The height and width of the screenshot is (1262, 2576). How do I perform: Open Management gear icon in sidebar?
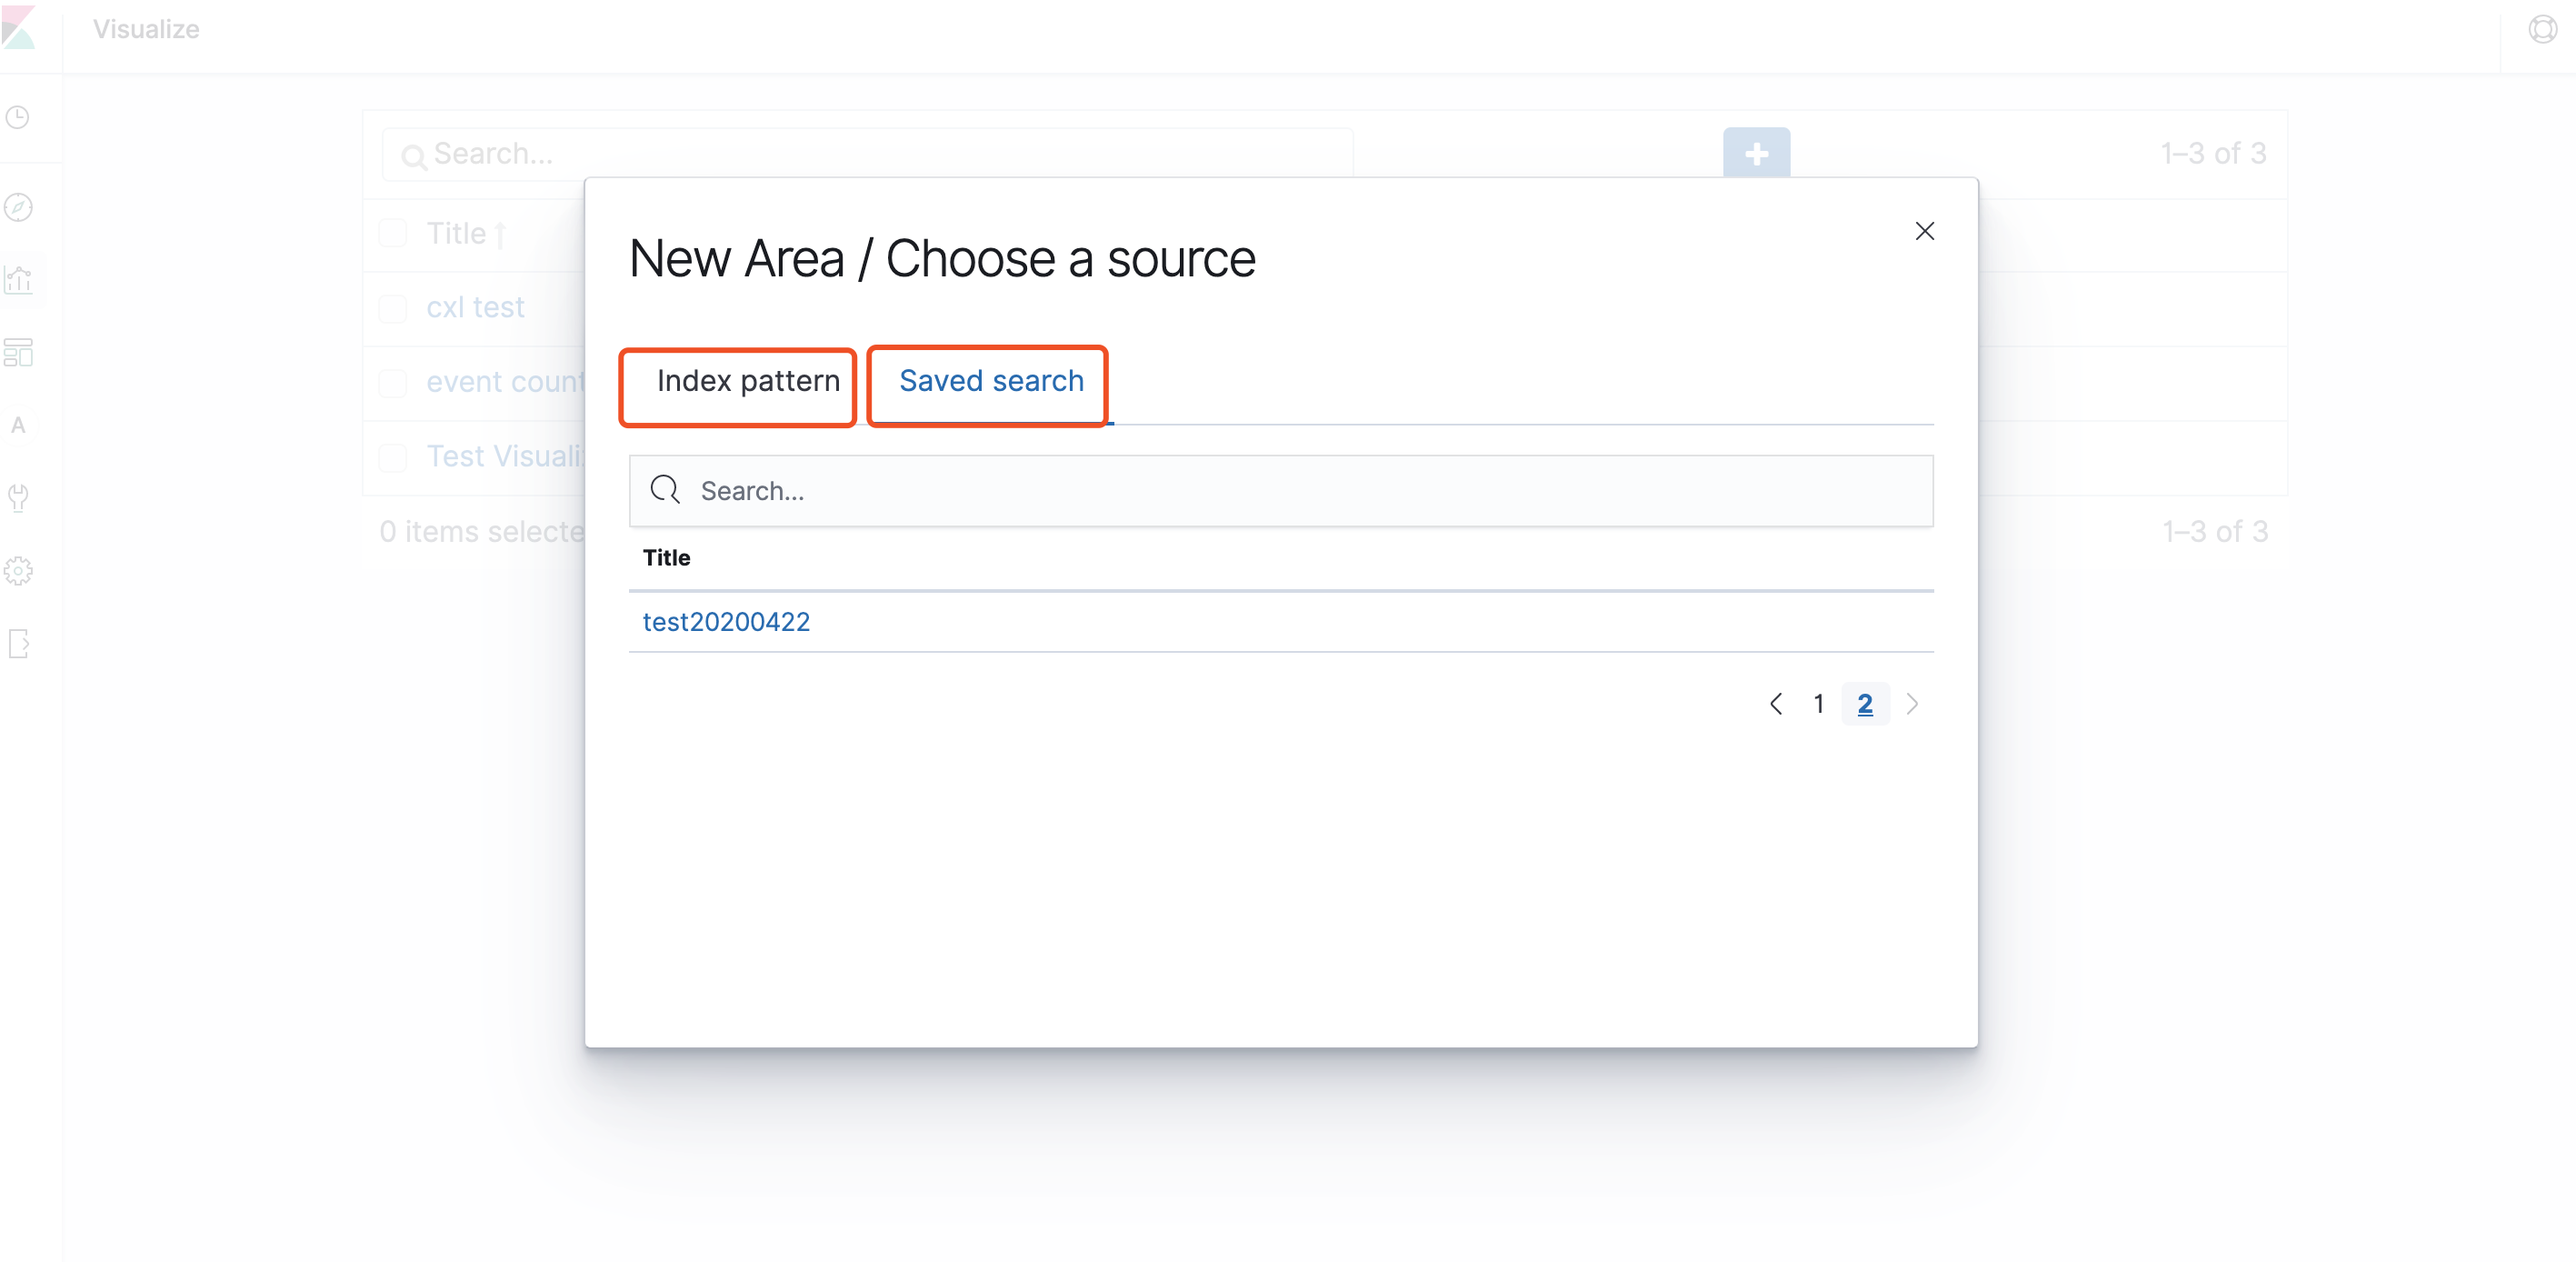coord(18,571)
